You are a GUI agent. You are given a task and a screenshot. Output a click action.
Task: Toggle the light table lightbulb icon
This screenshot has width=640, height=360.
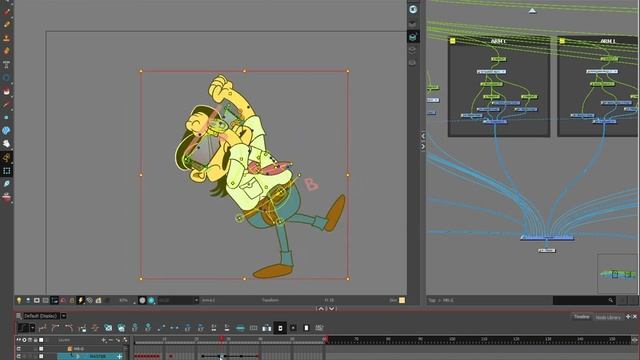[x=19, y=300]
